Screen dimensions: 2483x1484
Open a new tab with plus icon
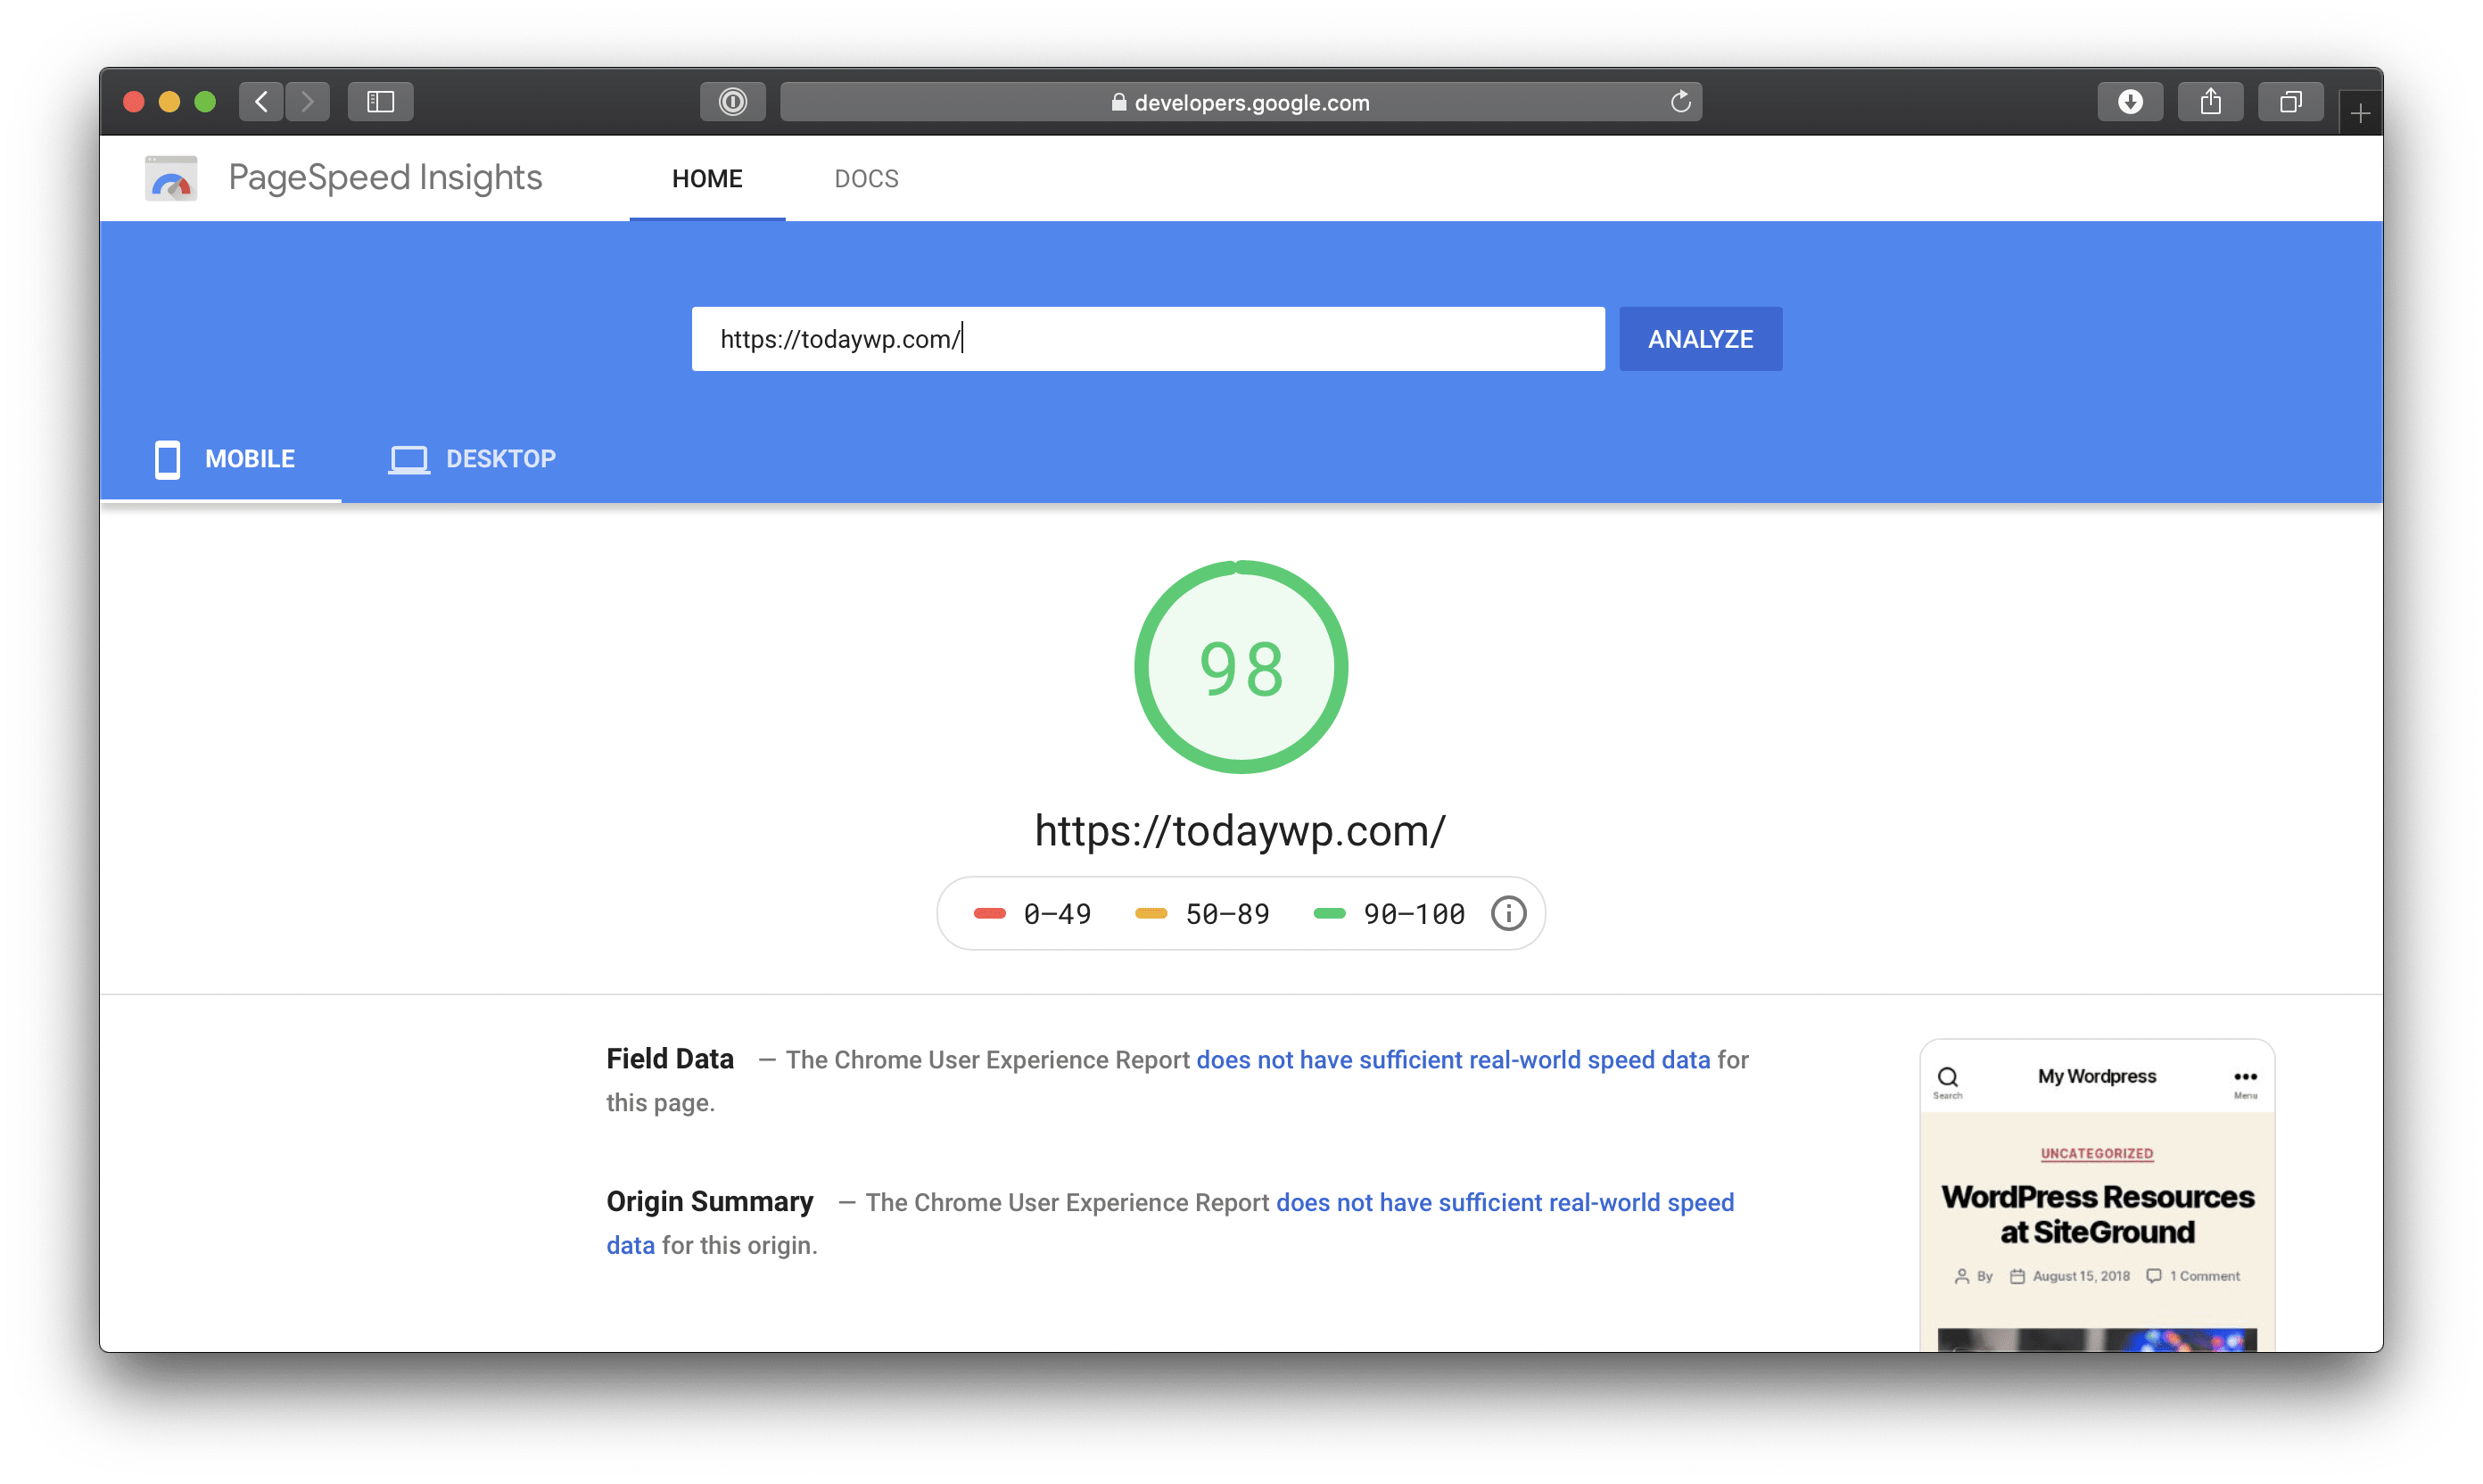pos(2360,114)
